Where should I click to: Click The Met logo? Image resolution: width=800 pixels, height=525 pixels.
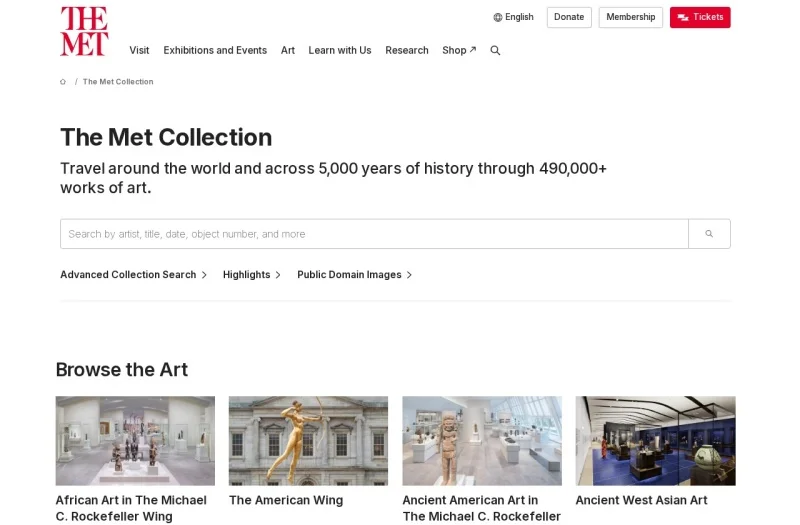coord(84,31)
